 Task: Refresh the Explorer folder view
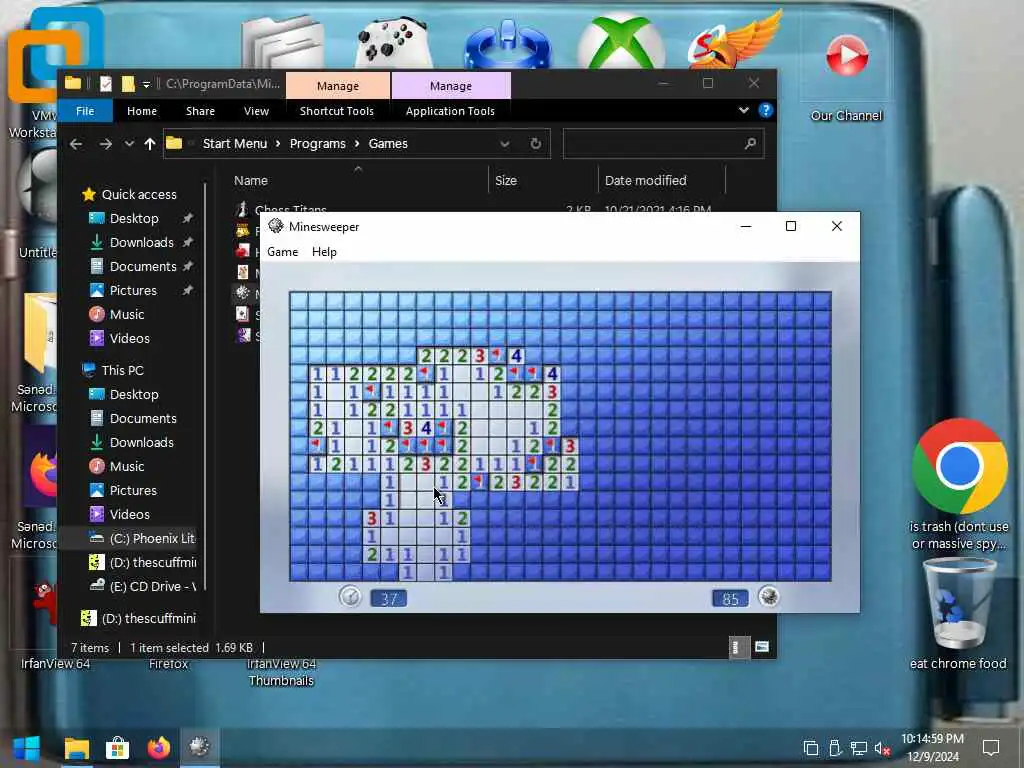click(536, 144)
